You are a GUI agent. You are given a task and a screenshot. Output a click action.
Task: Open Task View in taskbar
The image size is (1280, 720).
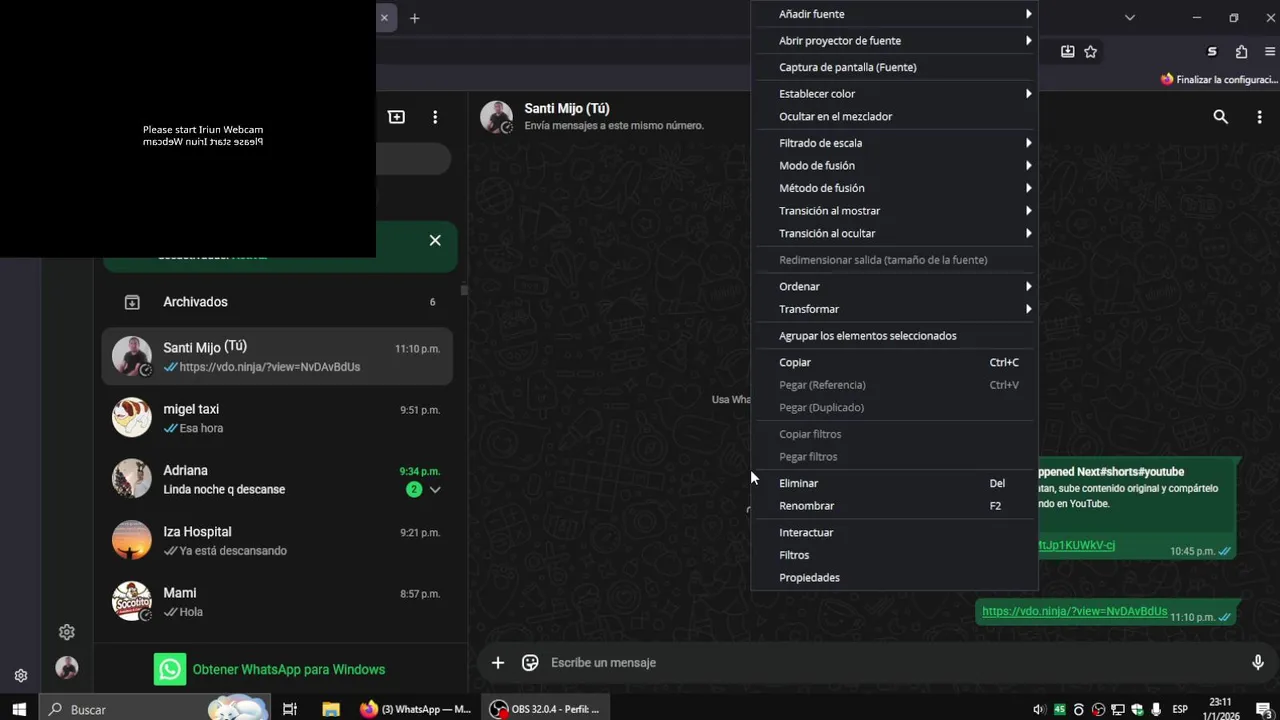click(290, 709)
